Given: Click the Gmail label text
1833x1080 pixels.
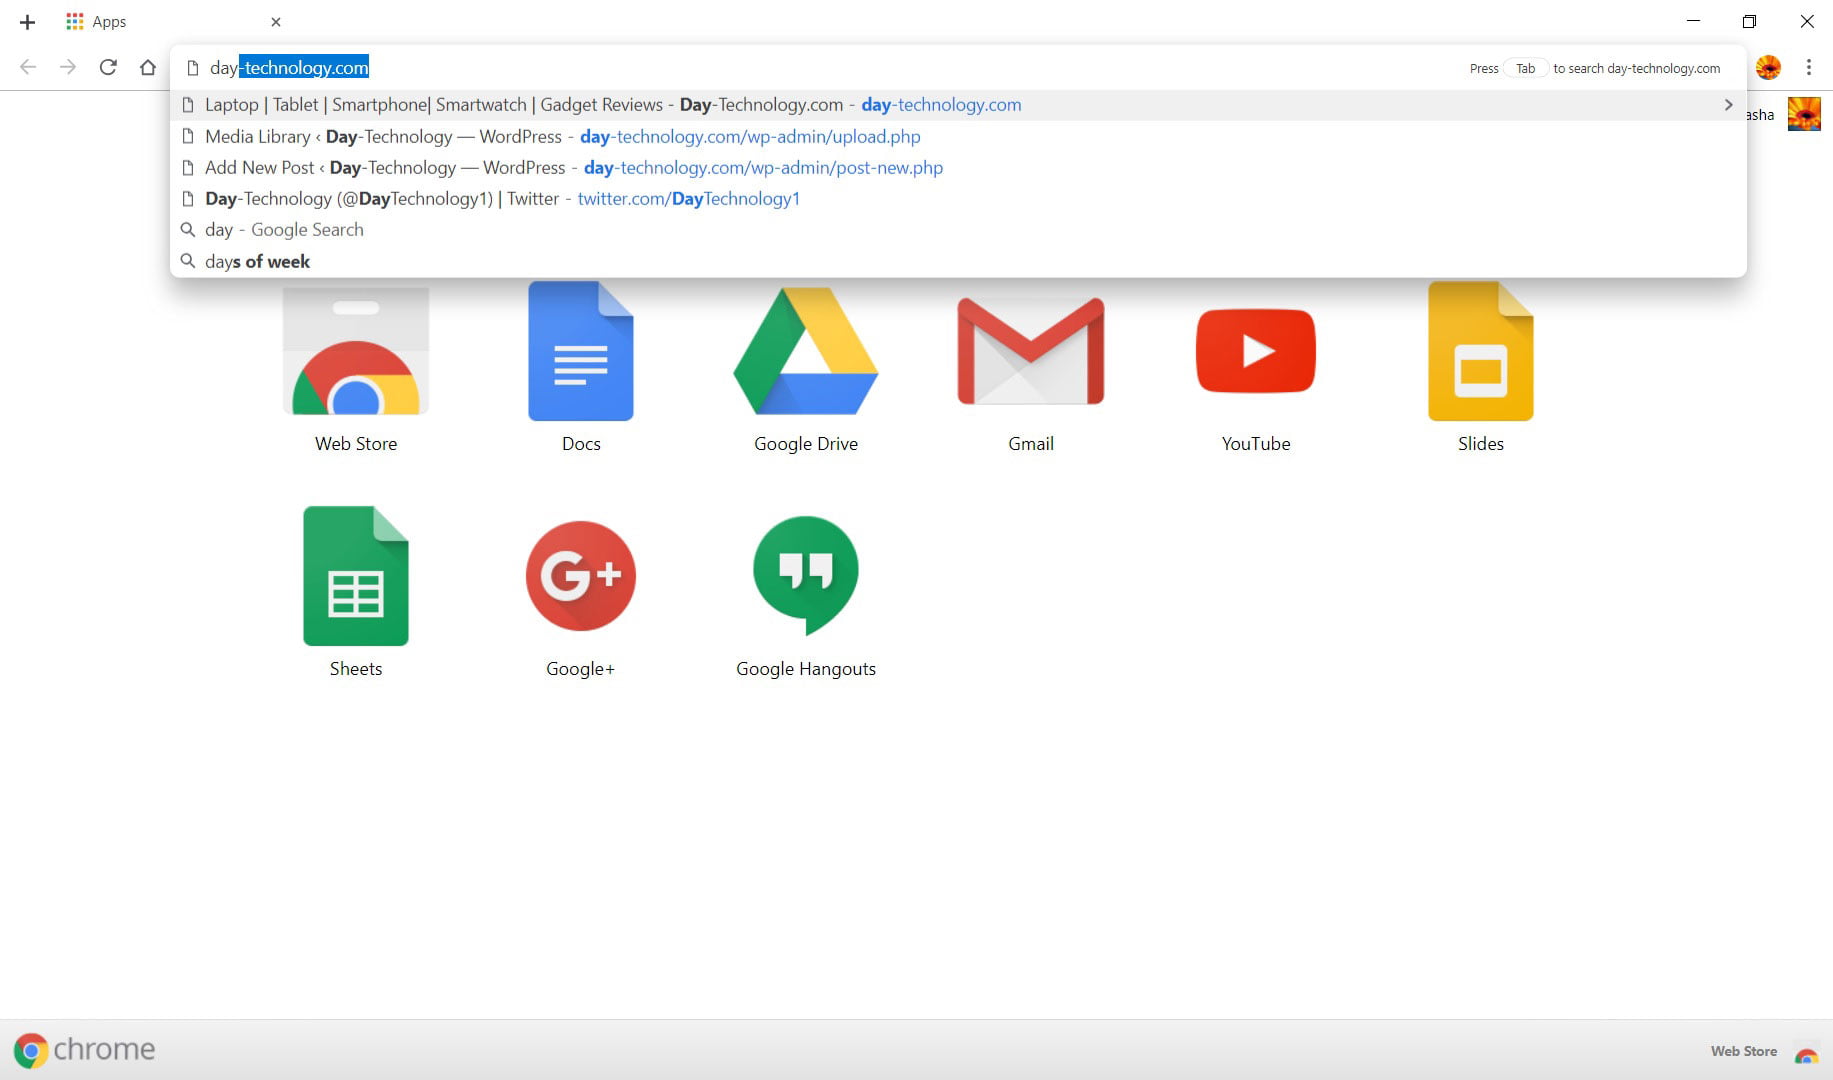Looking at the screenshot, I should point(1031,444).
